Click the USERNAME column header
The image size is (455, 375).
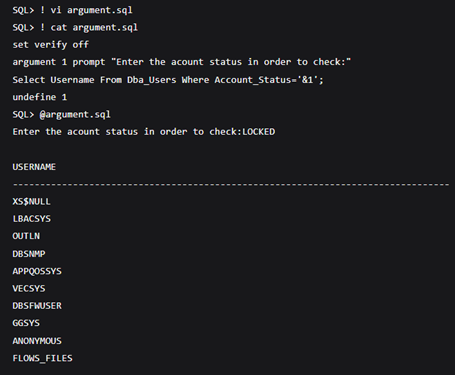point(34,167)
